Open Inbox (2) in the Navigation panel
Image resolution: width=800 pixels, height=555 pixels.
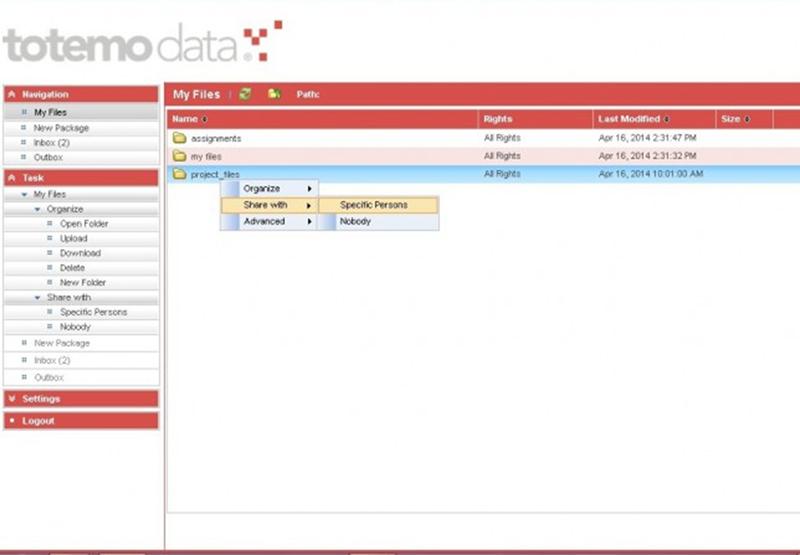click(51, 143)
